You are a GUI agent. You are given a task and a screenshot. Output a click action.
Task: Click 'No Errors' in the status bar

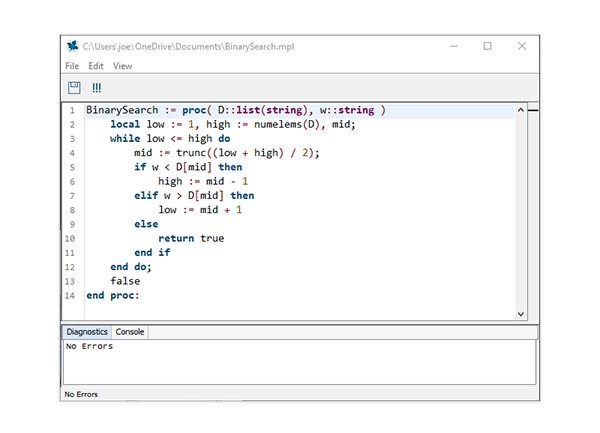tap(81, 394)
